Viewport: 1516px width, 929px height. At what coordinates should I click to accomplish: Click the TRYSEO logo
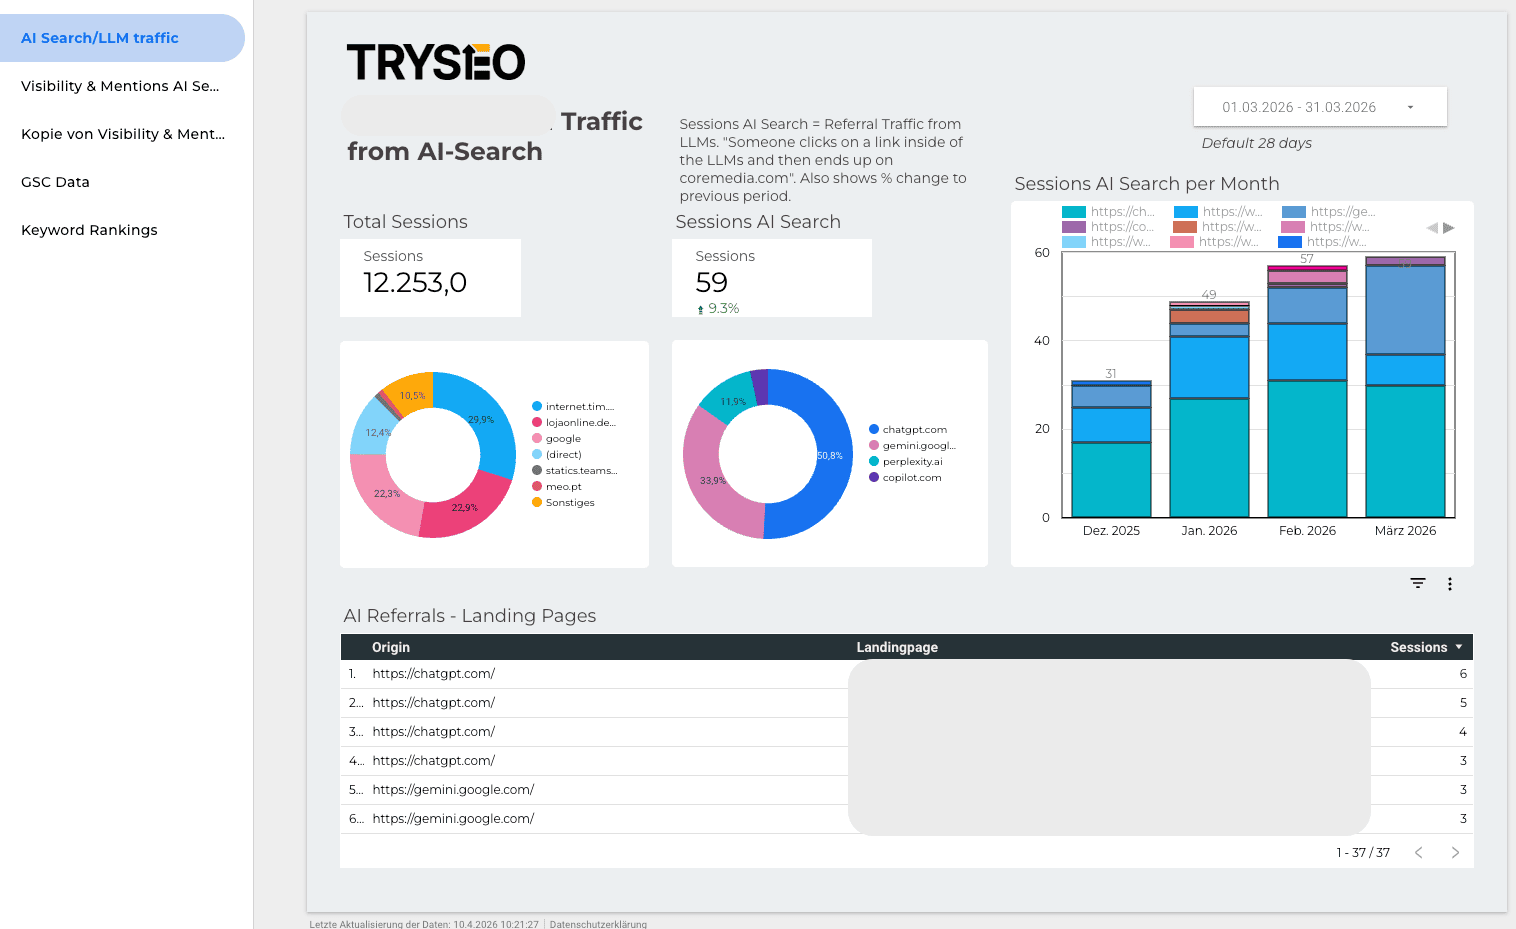(435, 62)
